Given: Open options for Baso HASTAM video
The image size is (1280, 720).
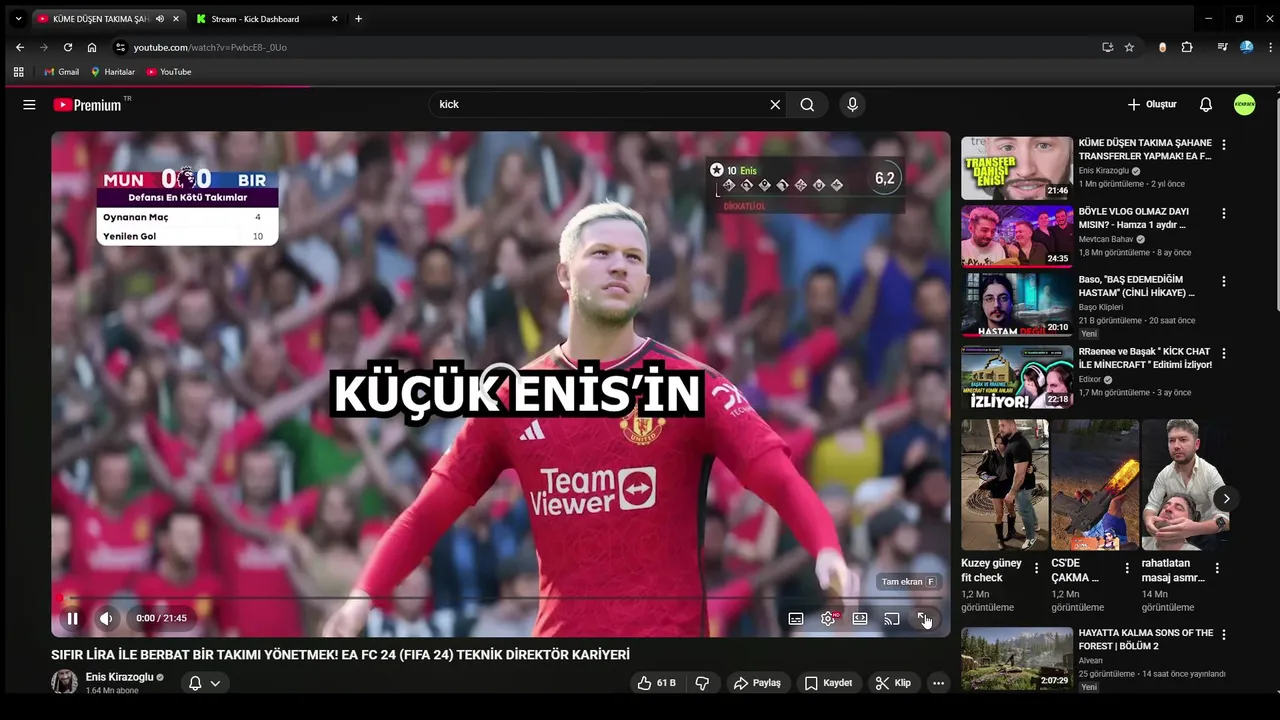Looking at the screenshot, I should 1223,282.
